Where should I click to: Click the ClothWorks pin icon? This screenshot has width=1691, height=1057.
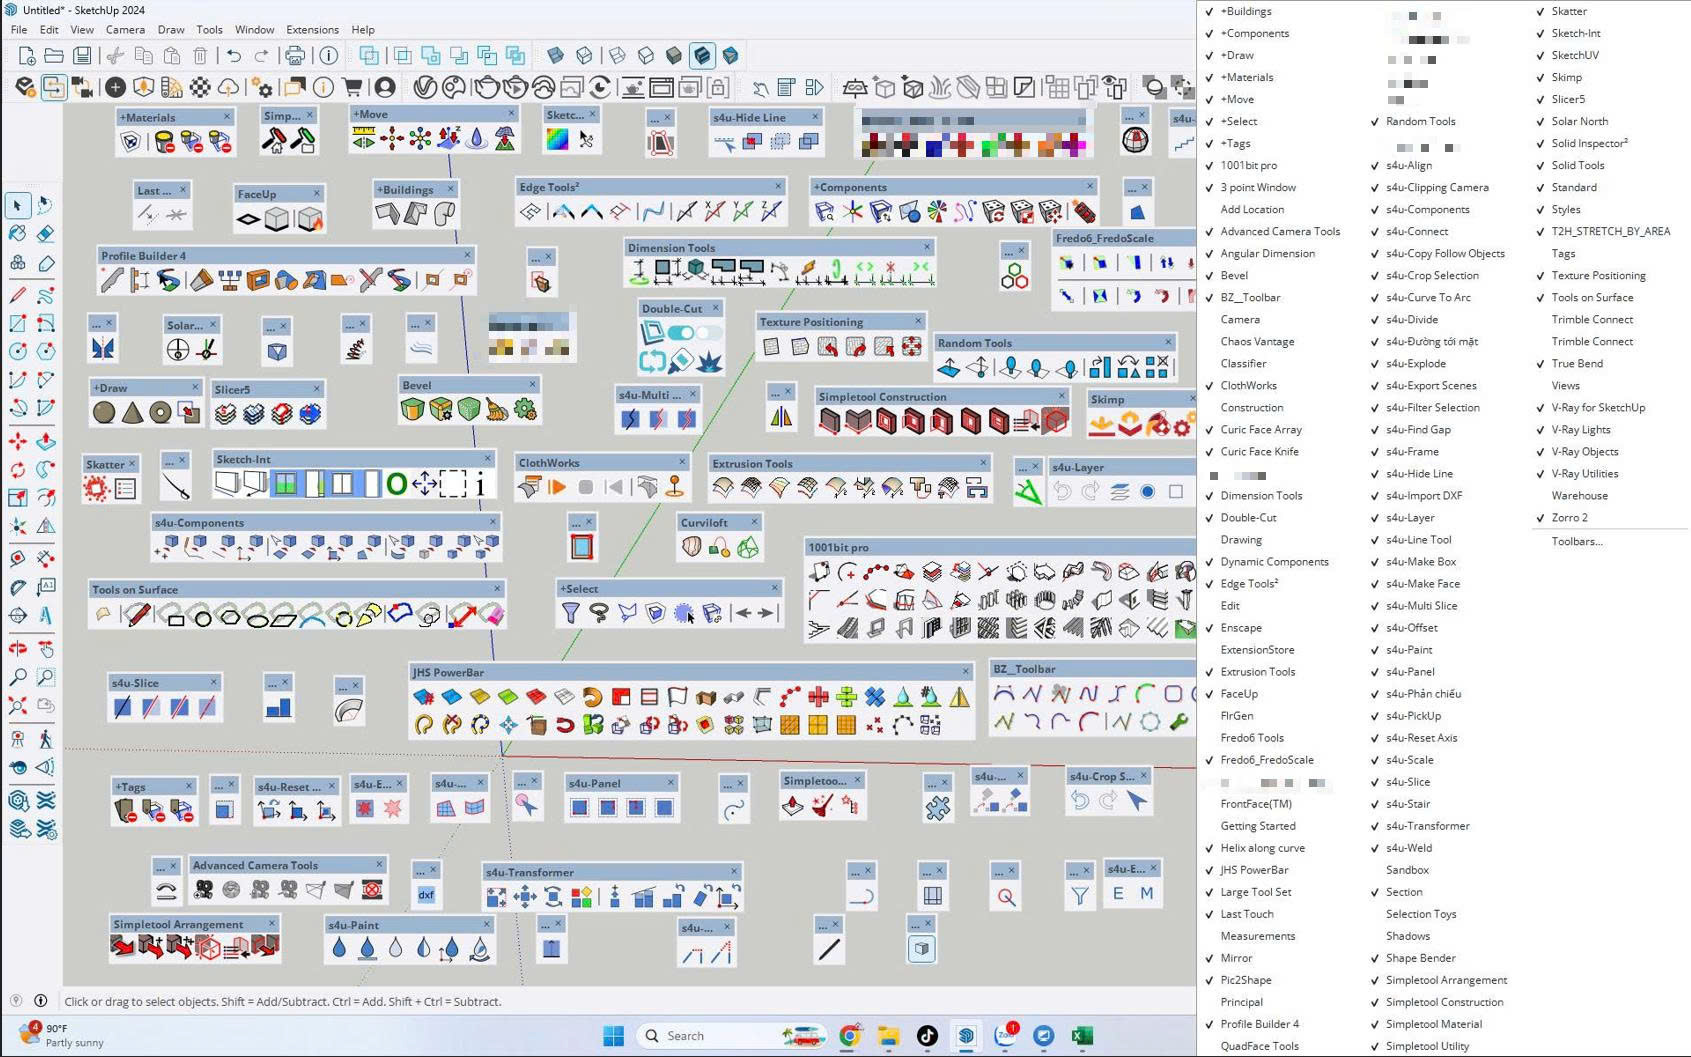point(675,487)
